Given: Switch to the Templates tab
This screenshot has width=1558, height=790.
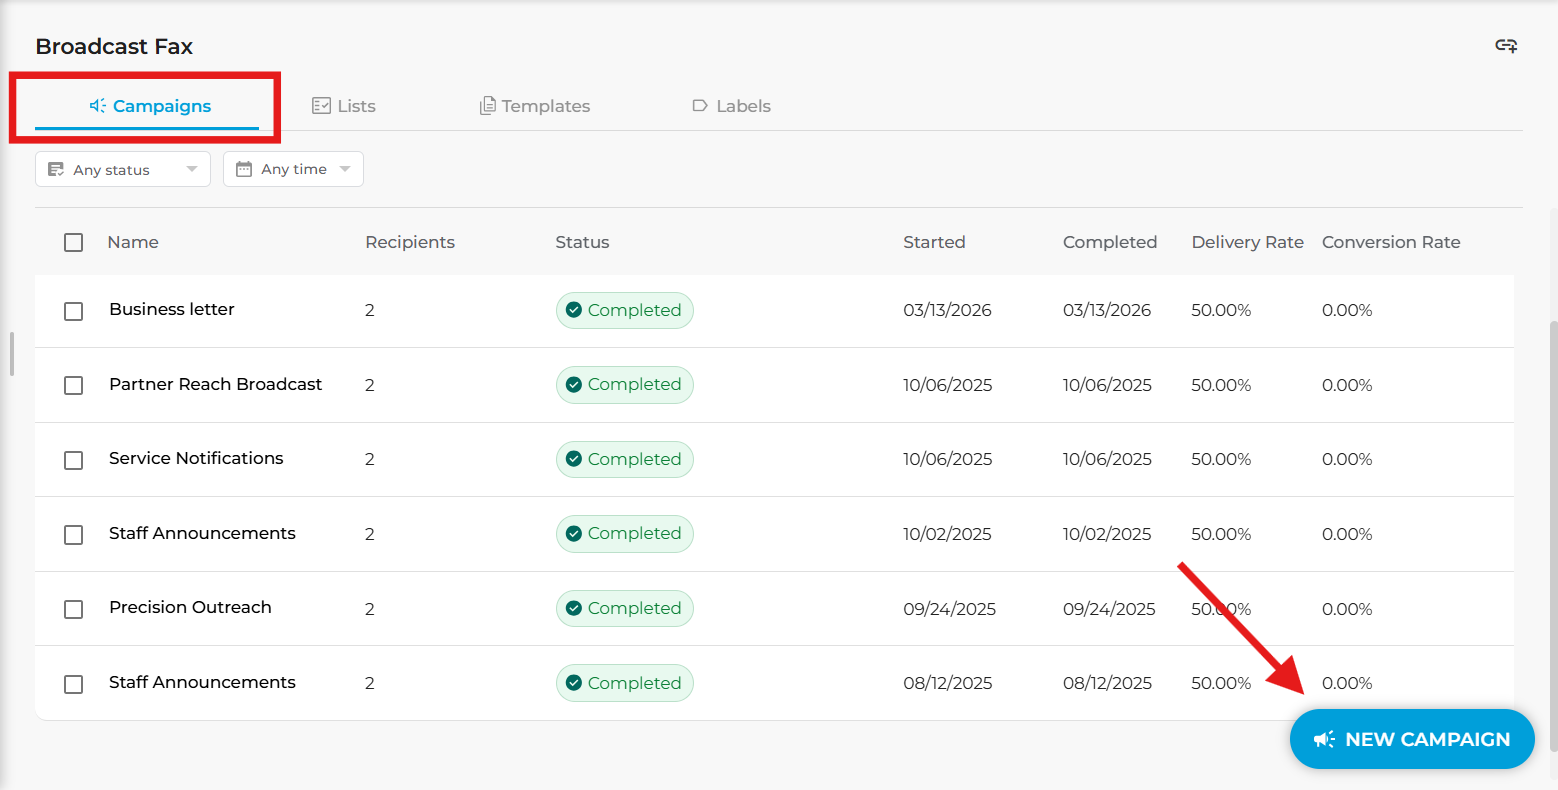Looking at the screenshot, I should click(545, 106).
